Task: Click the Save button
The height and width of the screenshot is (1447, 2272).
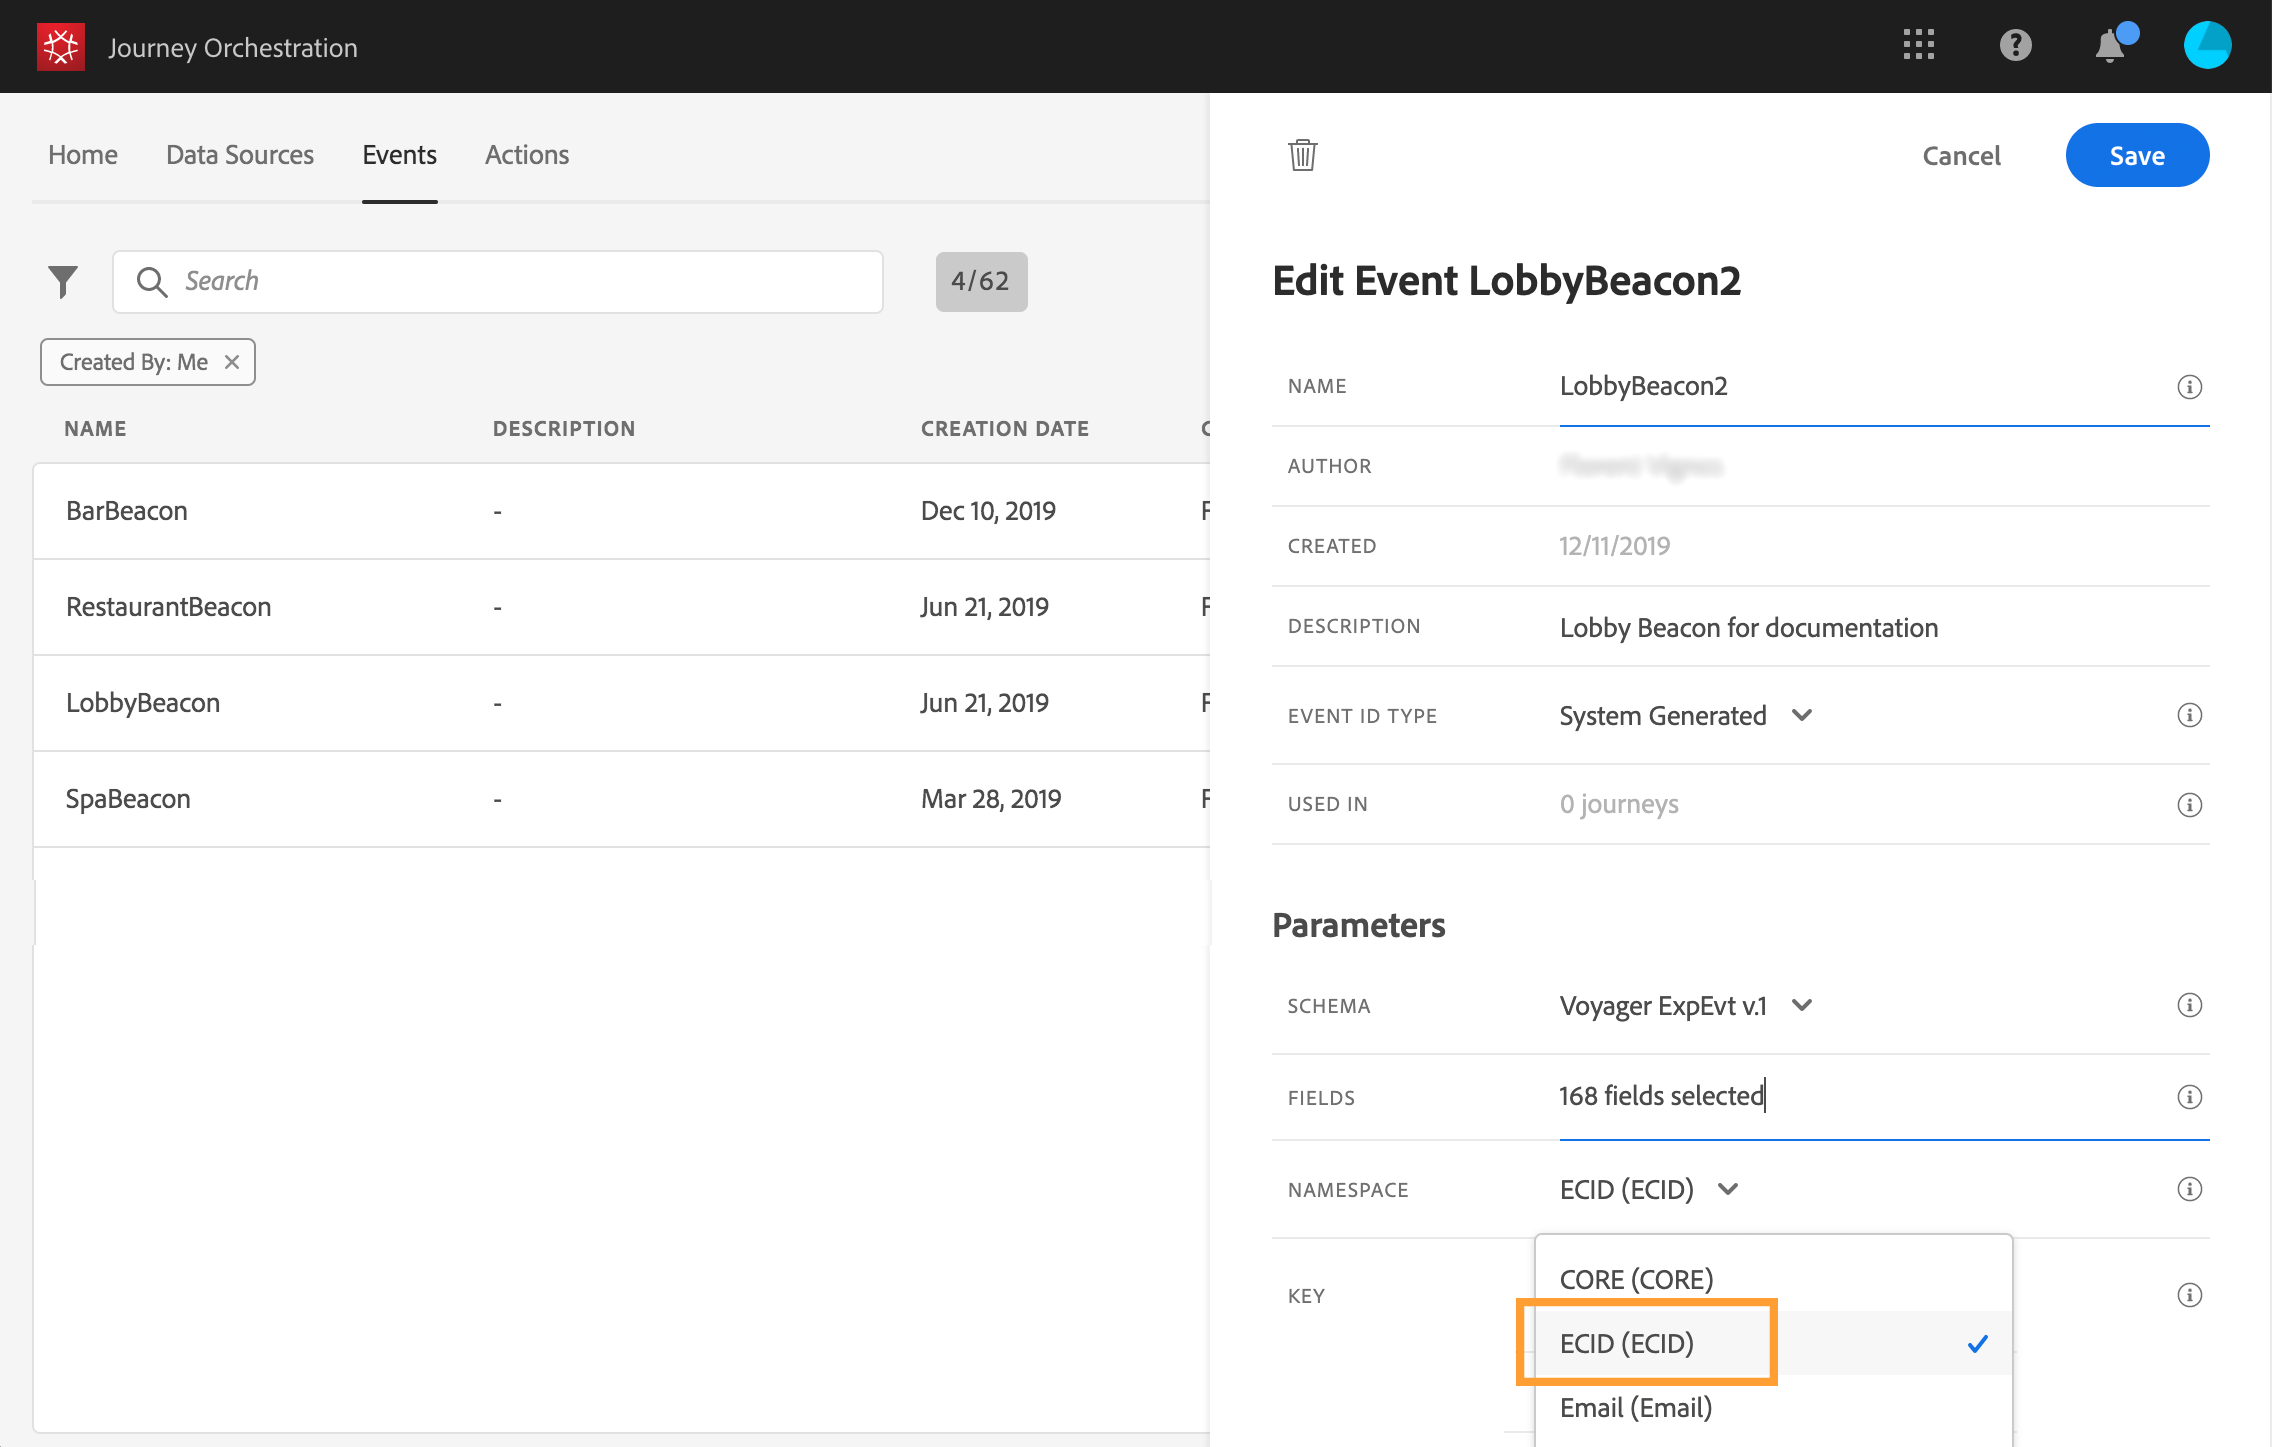Action: click(2137, 155)
